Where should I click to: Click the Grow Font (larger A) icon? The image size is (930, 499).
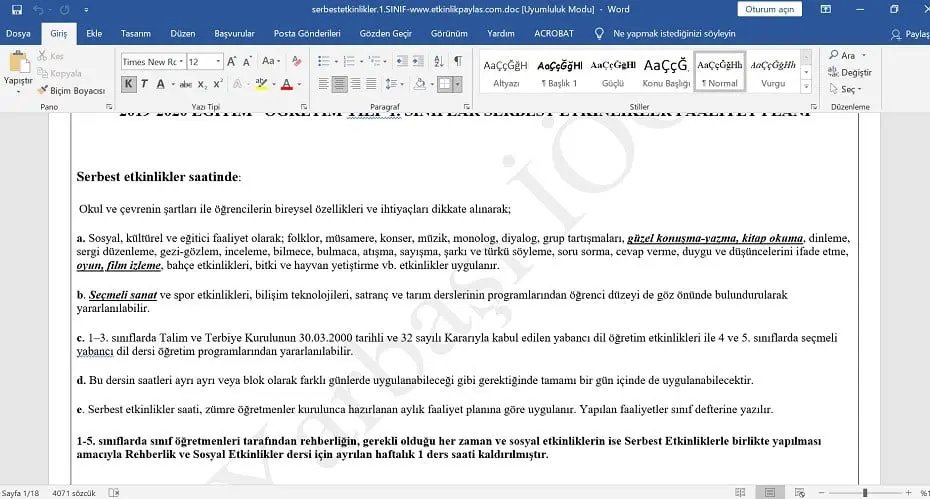231,61
